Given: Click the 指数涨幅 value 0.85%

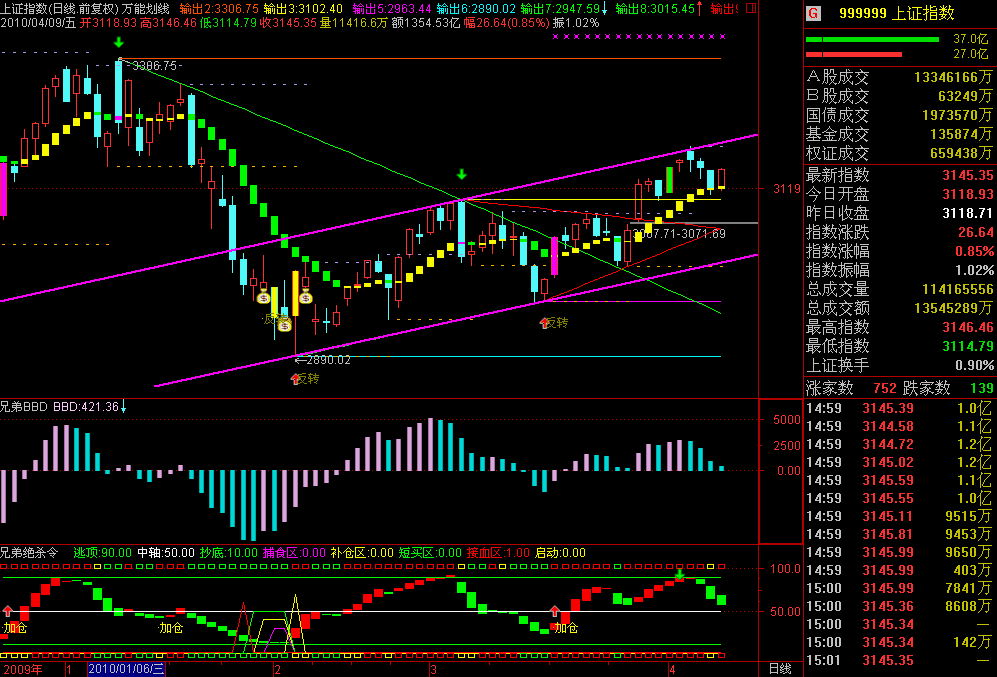Looking at the screenshot, I should pyautogui.click(x=975, y=252).
